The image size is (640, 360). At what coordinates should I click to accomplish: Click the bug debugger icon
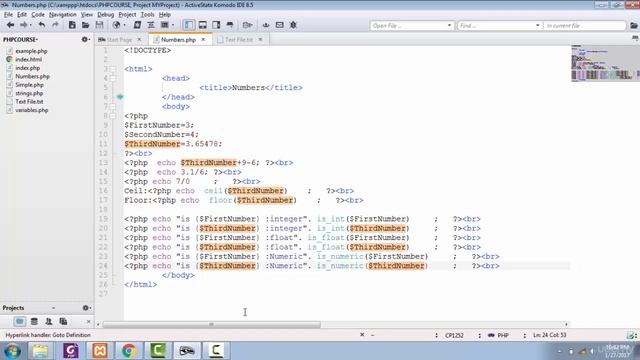point(293,25)
